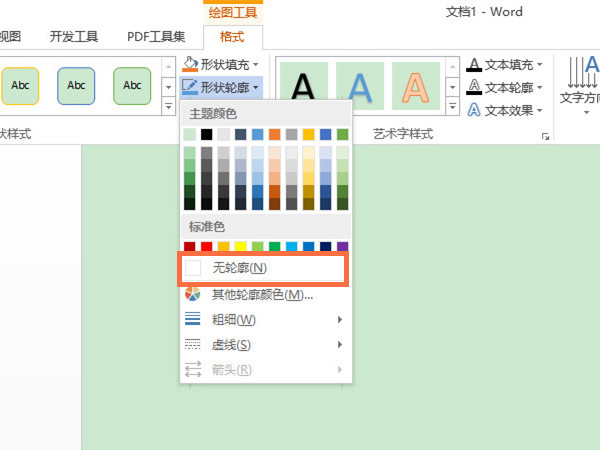This screenshot has width=600, height=450.
Task: Open the WordArt styles dialog launcher
Action: pos(546,136)
